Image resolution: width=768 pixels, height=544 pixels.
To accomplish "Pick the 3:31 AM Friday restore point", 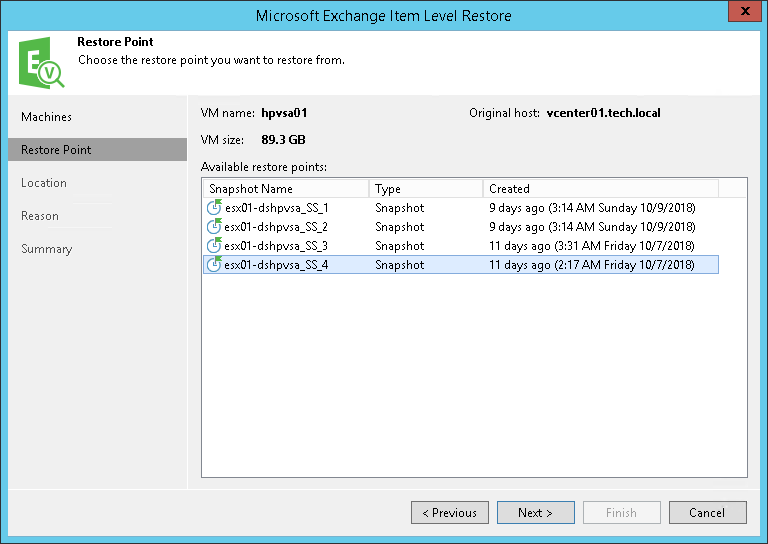I will pyautogui.click(x=591, y=246).
